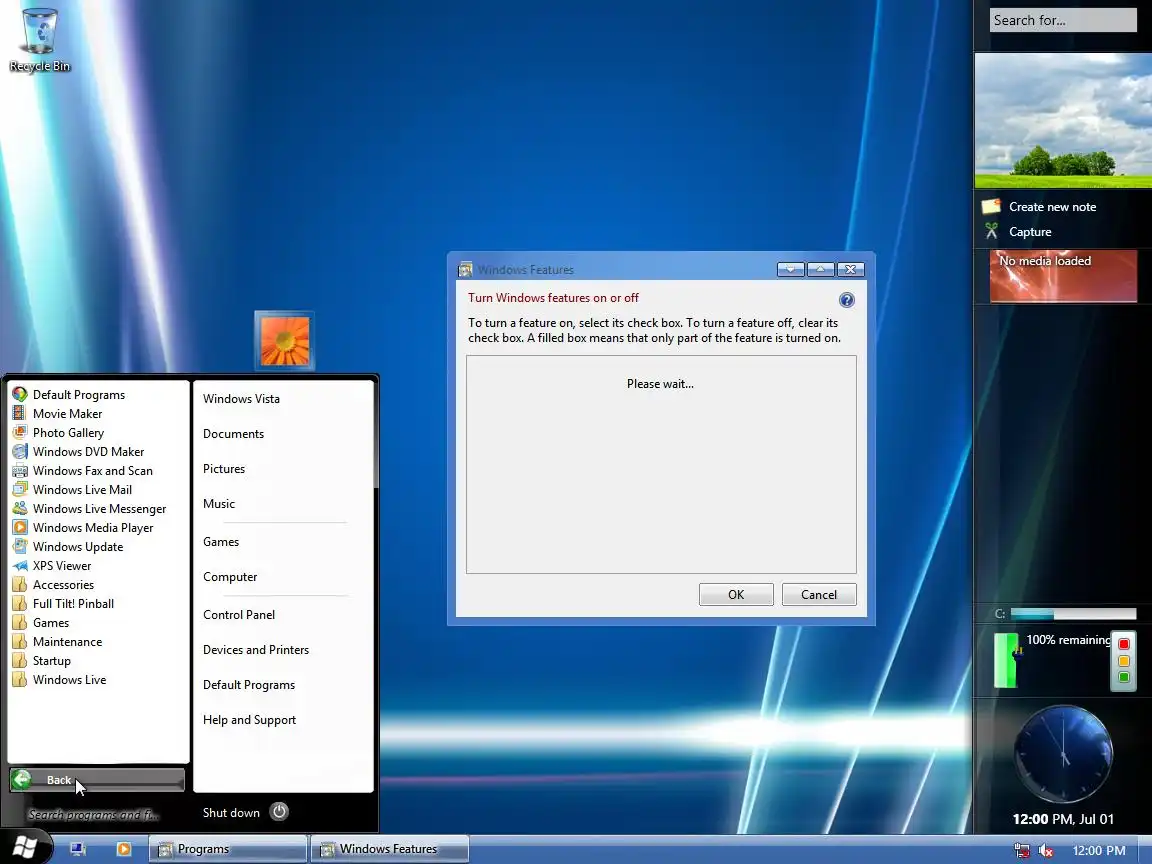Screen dimensions: 1152x864
Task: Click the traffic light gadget in sidebar
Action: click(1123, 660)
